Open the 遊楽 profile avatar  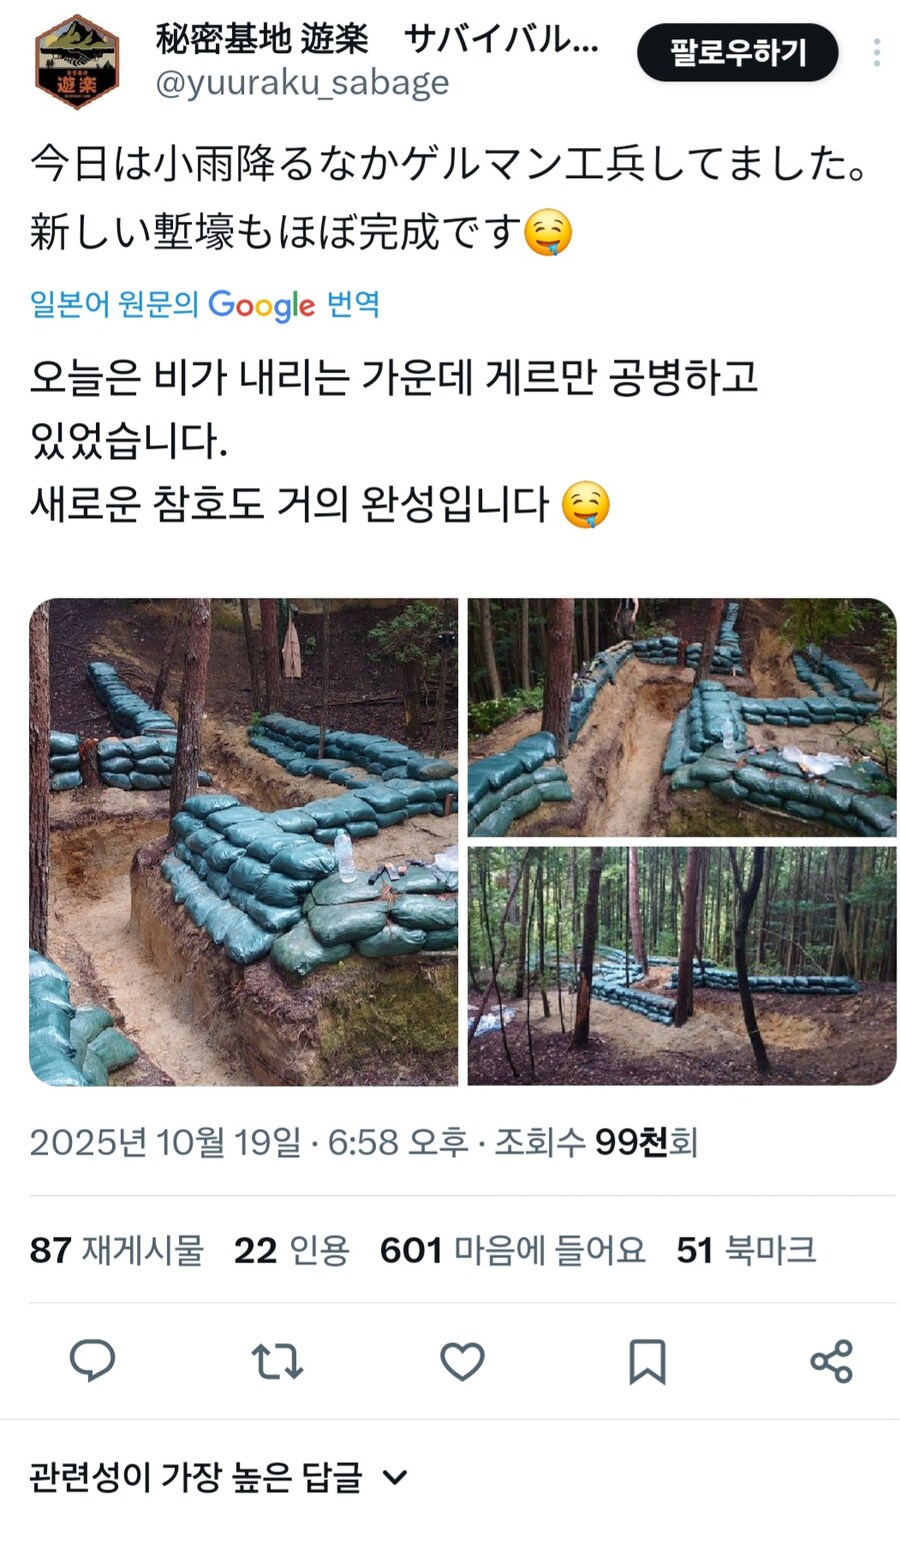click(77, 61)
